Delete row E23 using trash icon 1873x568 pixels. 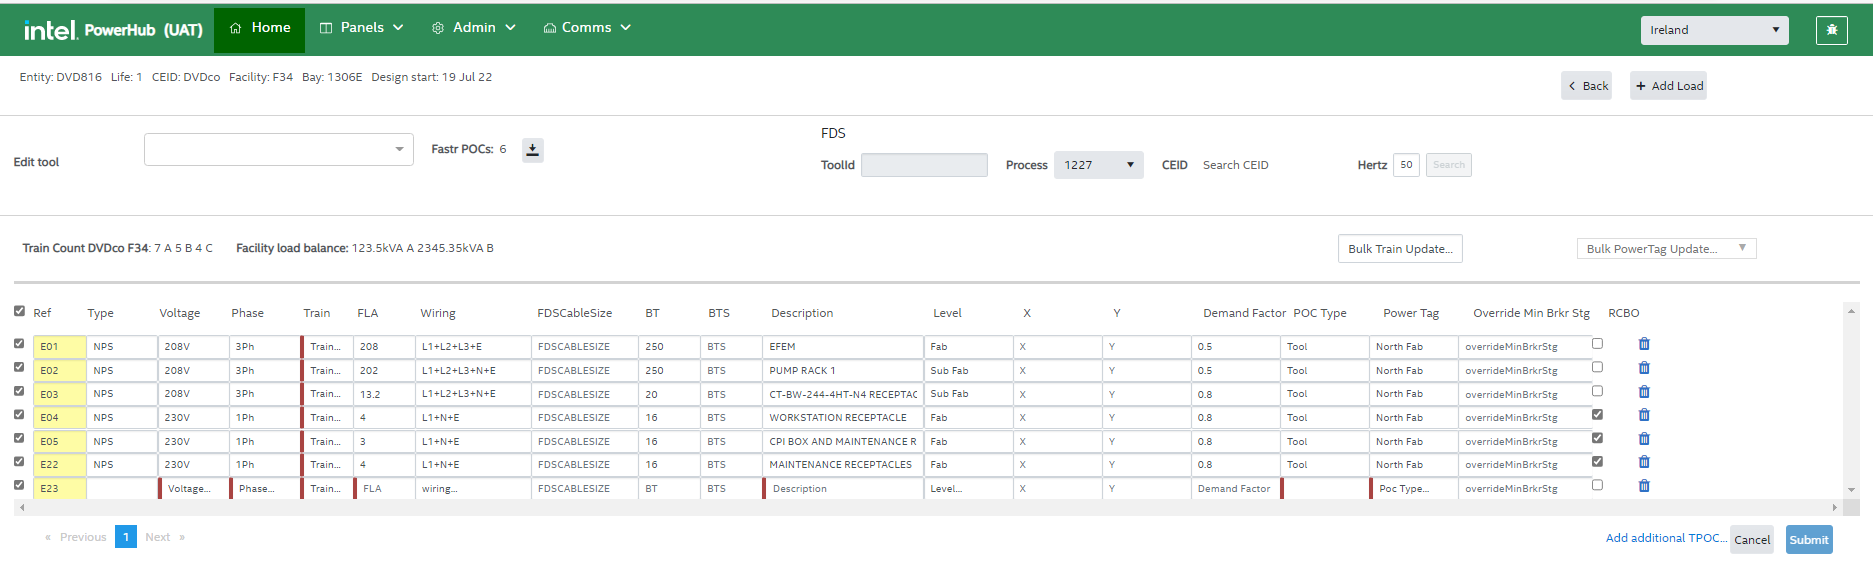coord(1644,486)
